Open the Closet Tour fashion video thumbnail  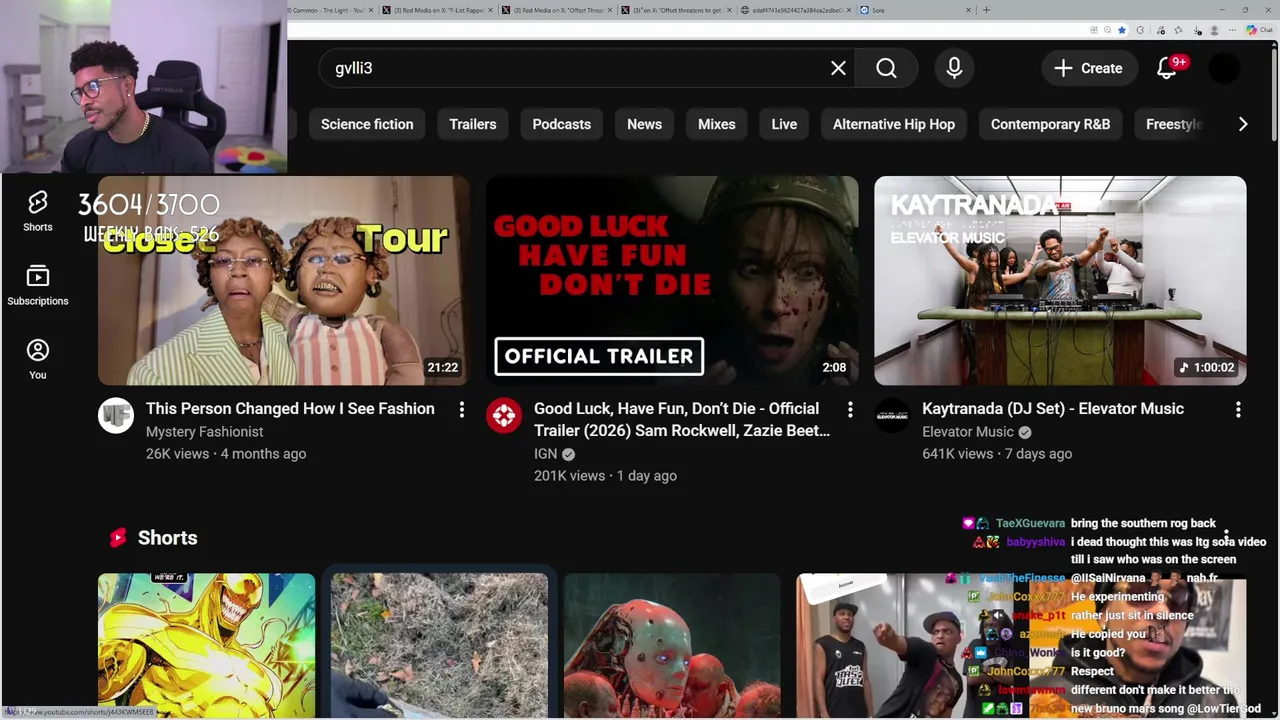284,280
